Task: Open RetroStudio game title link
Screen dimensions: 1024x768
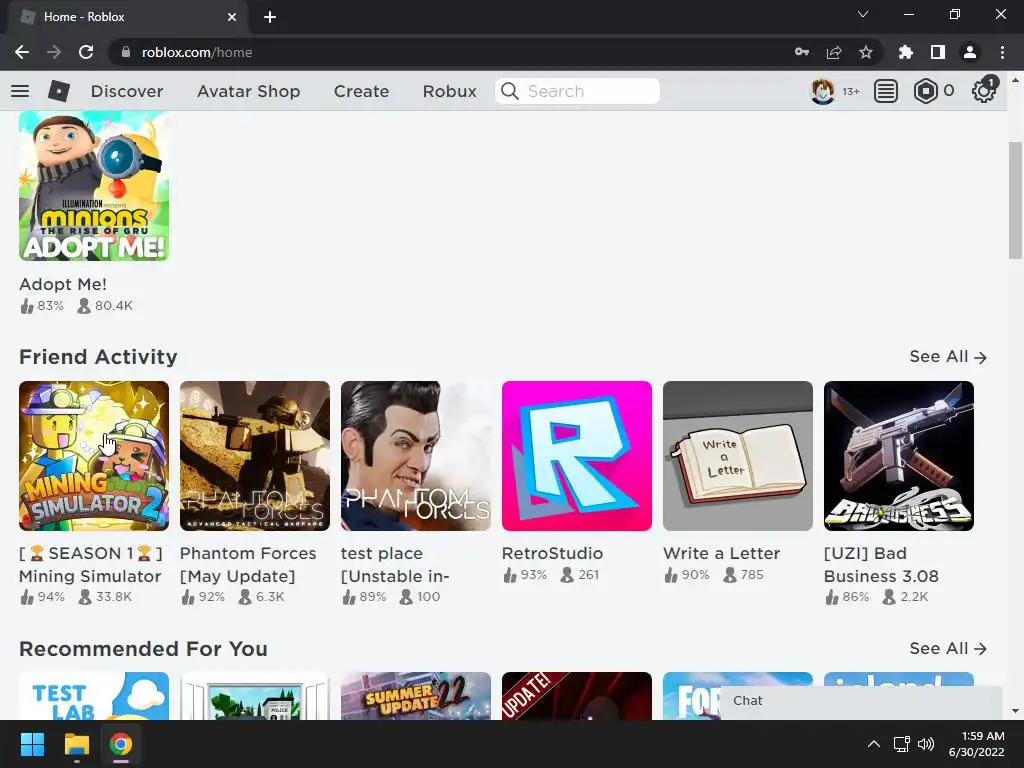Action: (x=552, y=553)
